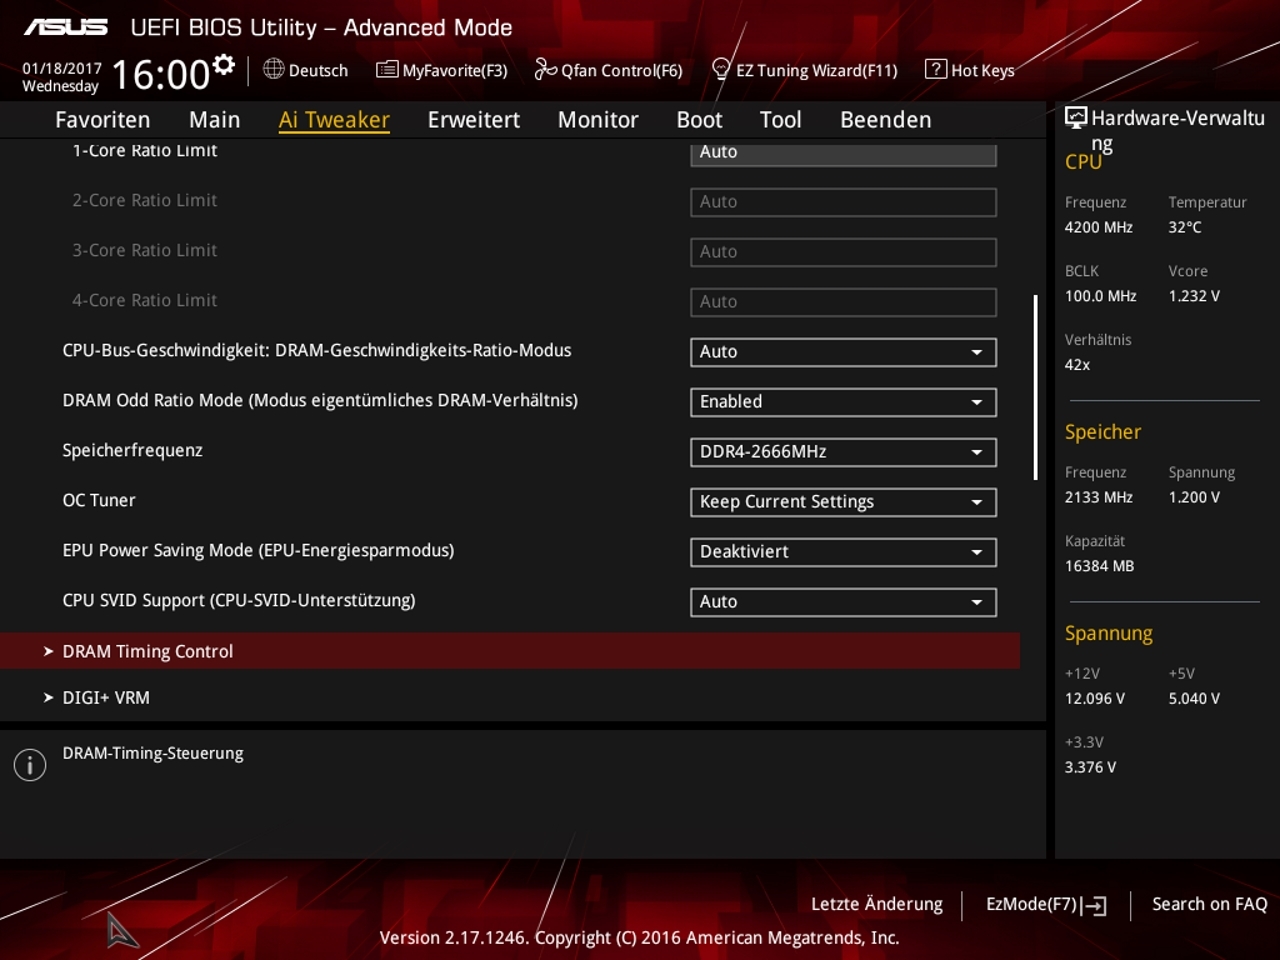Click memory Spannung value 1.200 V
Image resolution: width=1280 pixels, height=960 pixels.
[1194, 497]
